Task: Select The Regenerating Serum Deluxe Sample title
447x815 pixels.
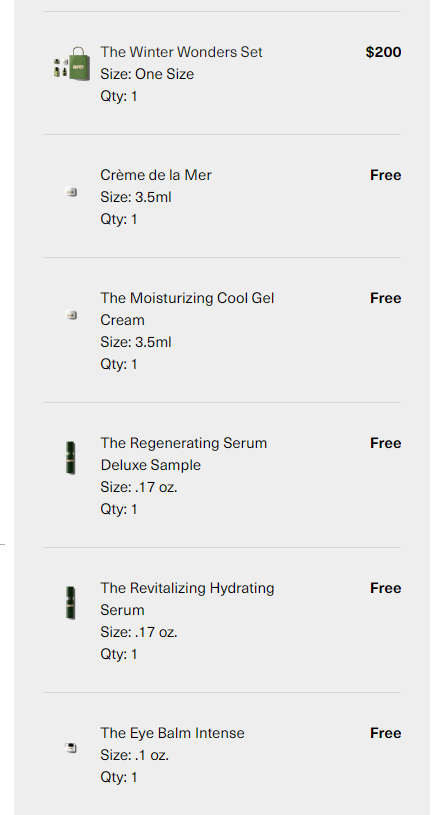Action: click(183, 454)
